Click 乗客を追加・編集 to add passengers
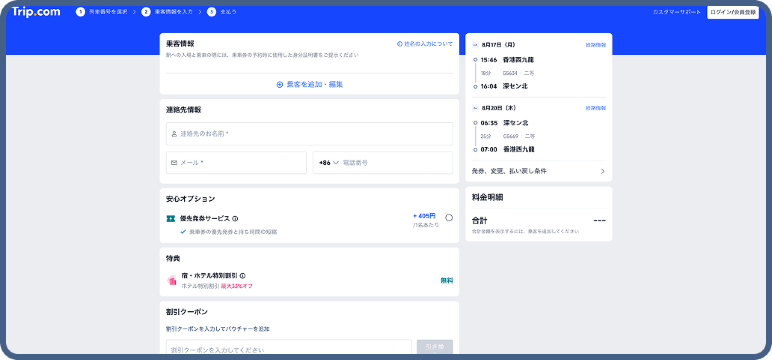The image size is (772, 360). (309, 84)
